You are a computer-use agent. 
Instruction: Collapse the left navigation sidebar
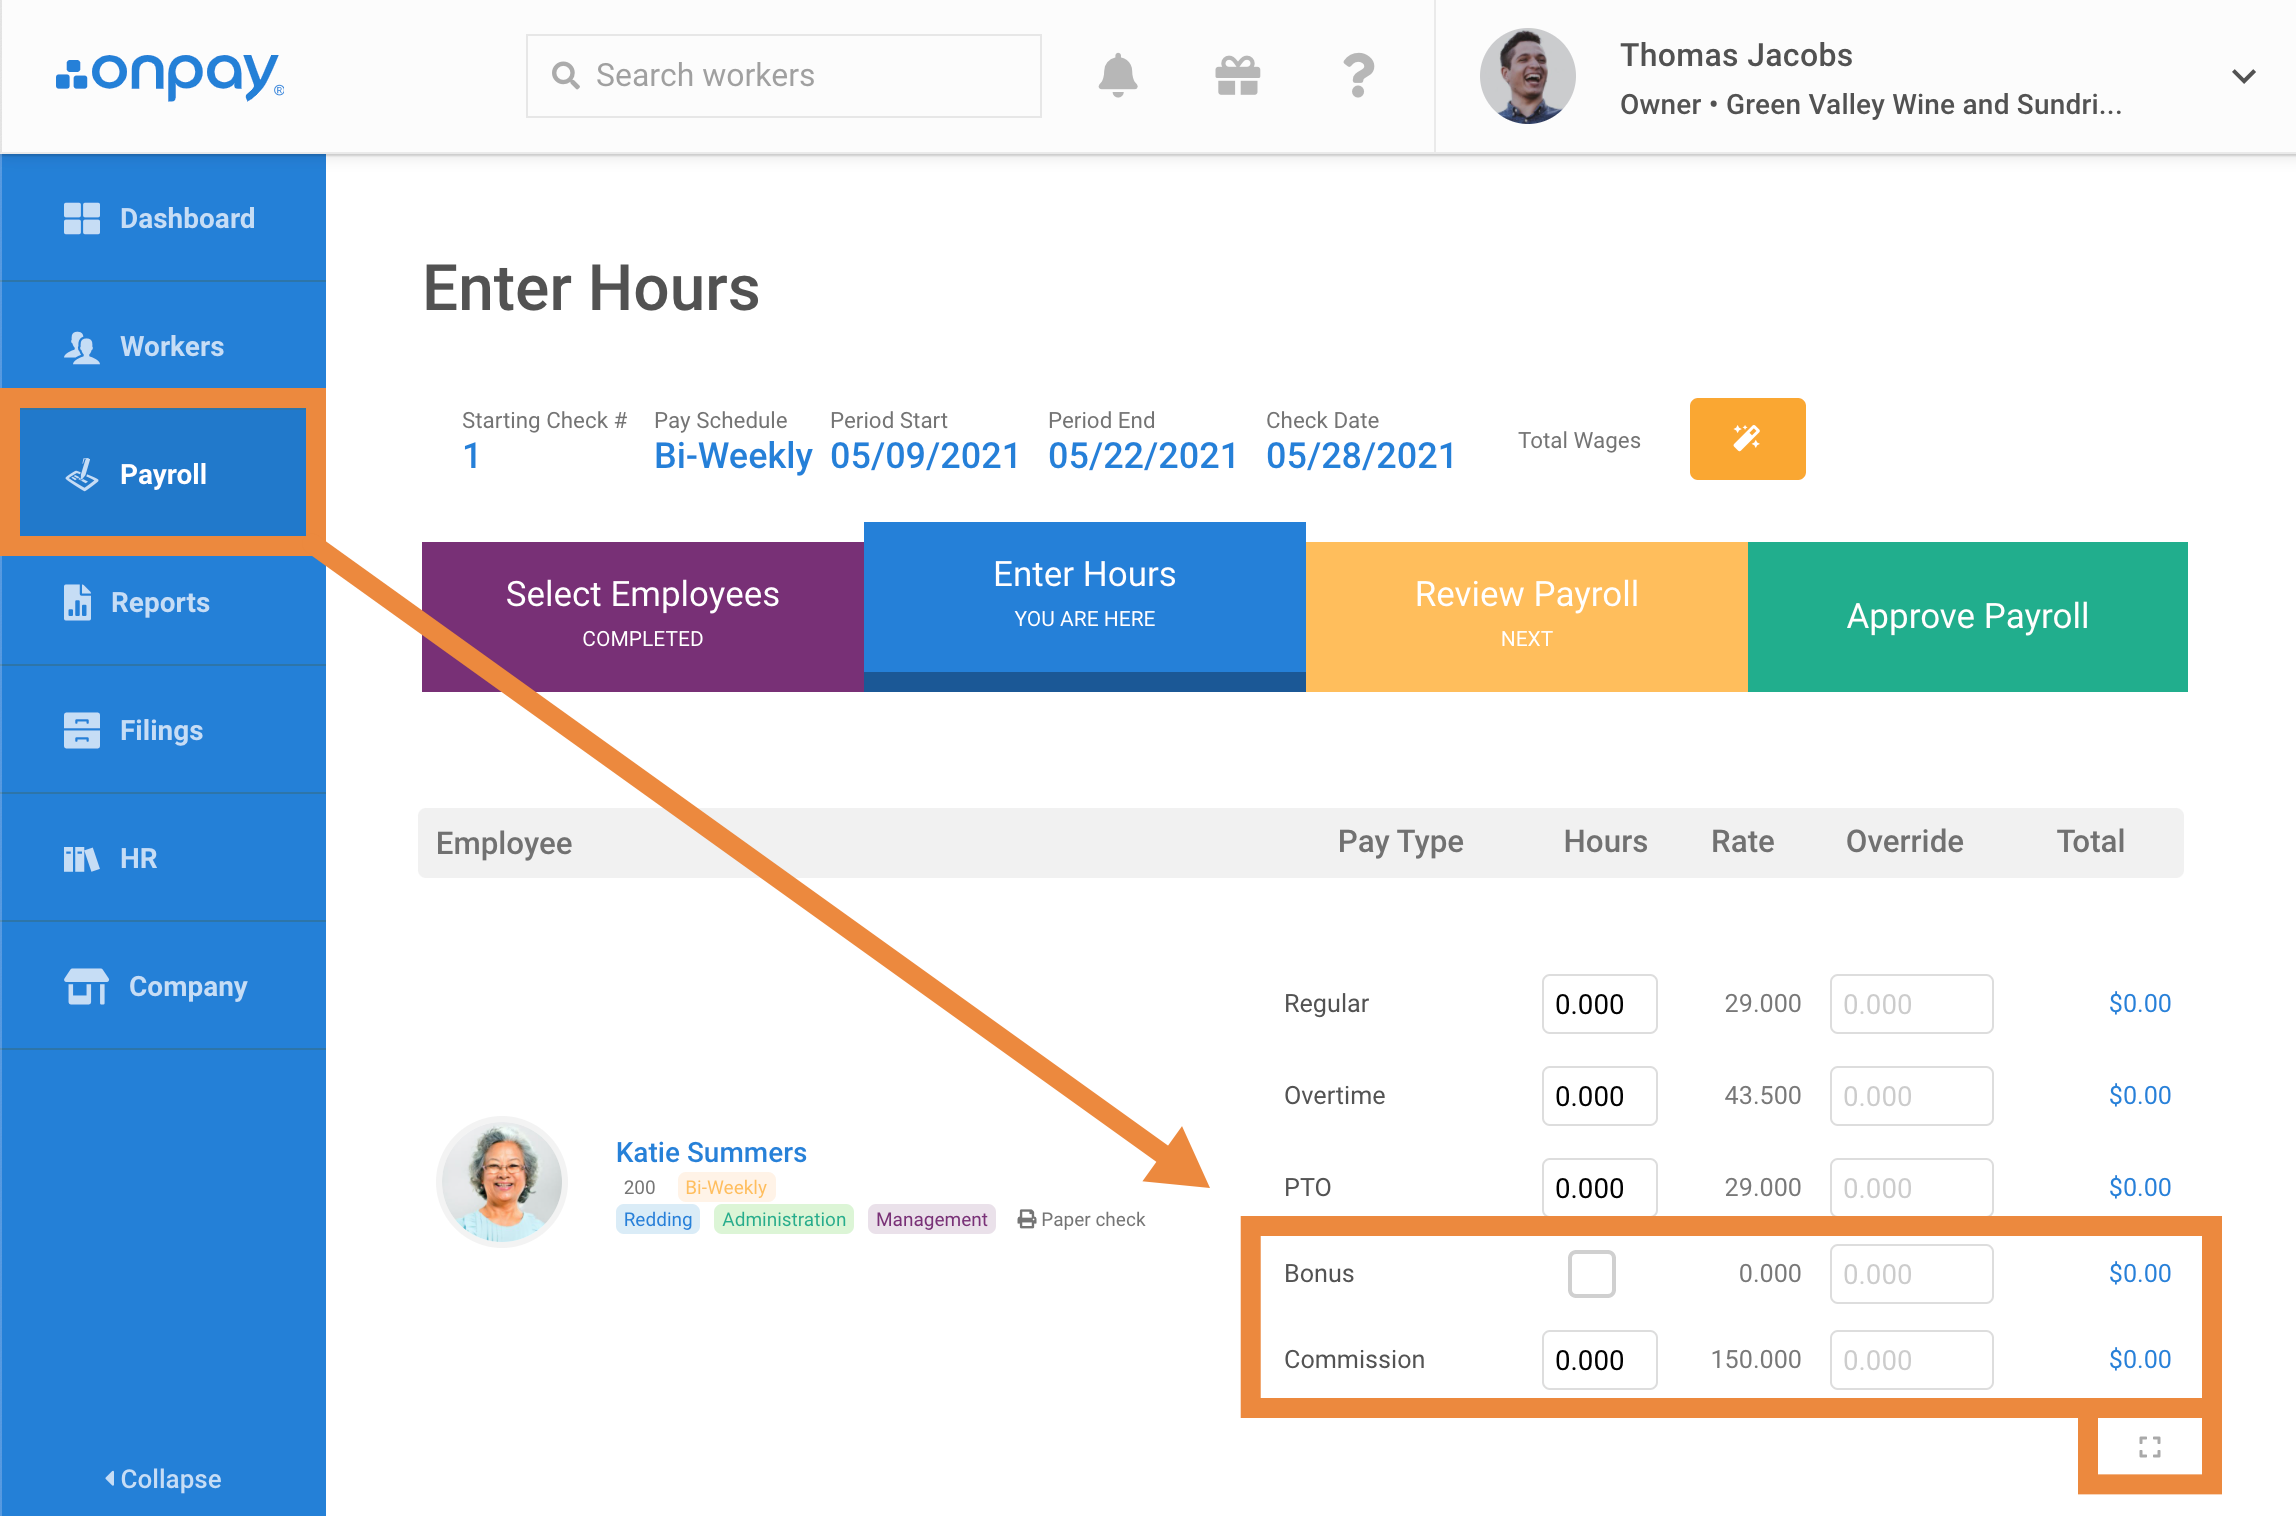click(163, 1479)
